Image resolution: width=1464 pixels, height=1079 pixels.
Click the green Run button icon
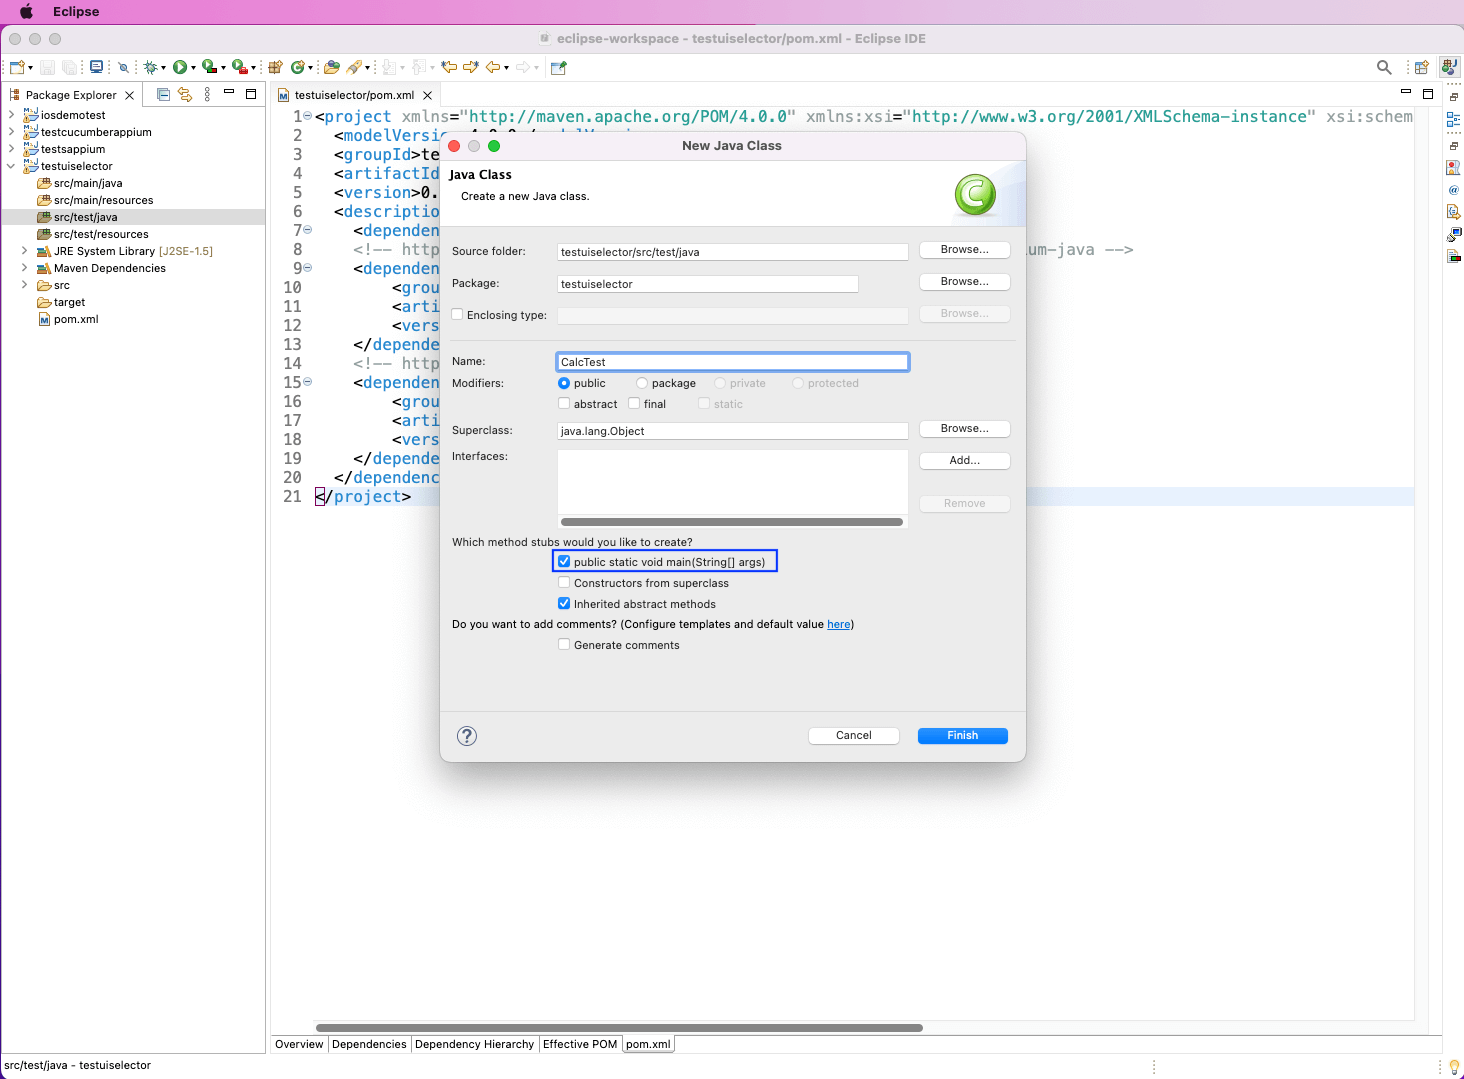[x=180, y=67]
